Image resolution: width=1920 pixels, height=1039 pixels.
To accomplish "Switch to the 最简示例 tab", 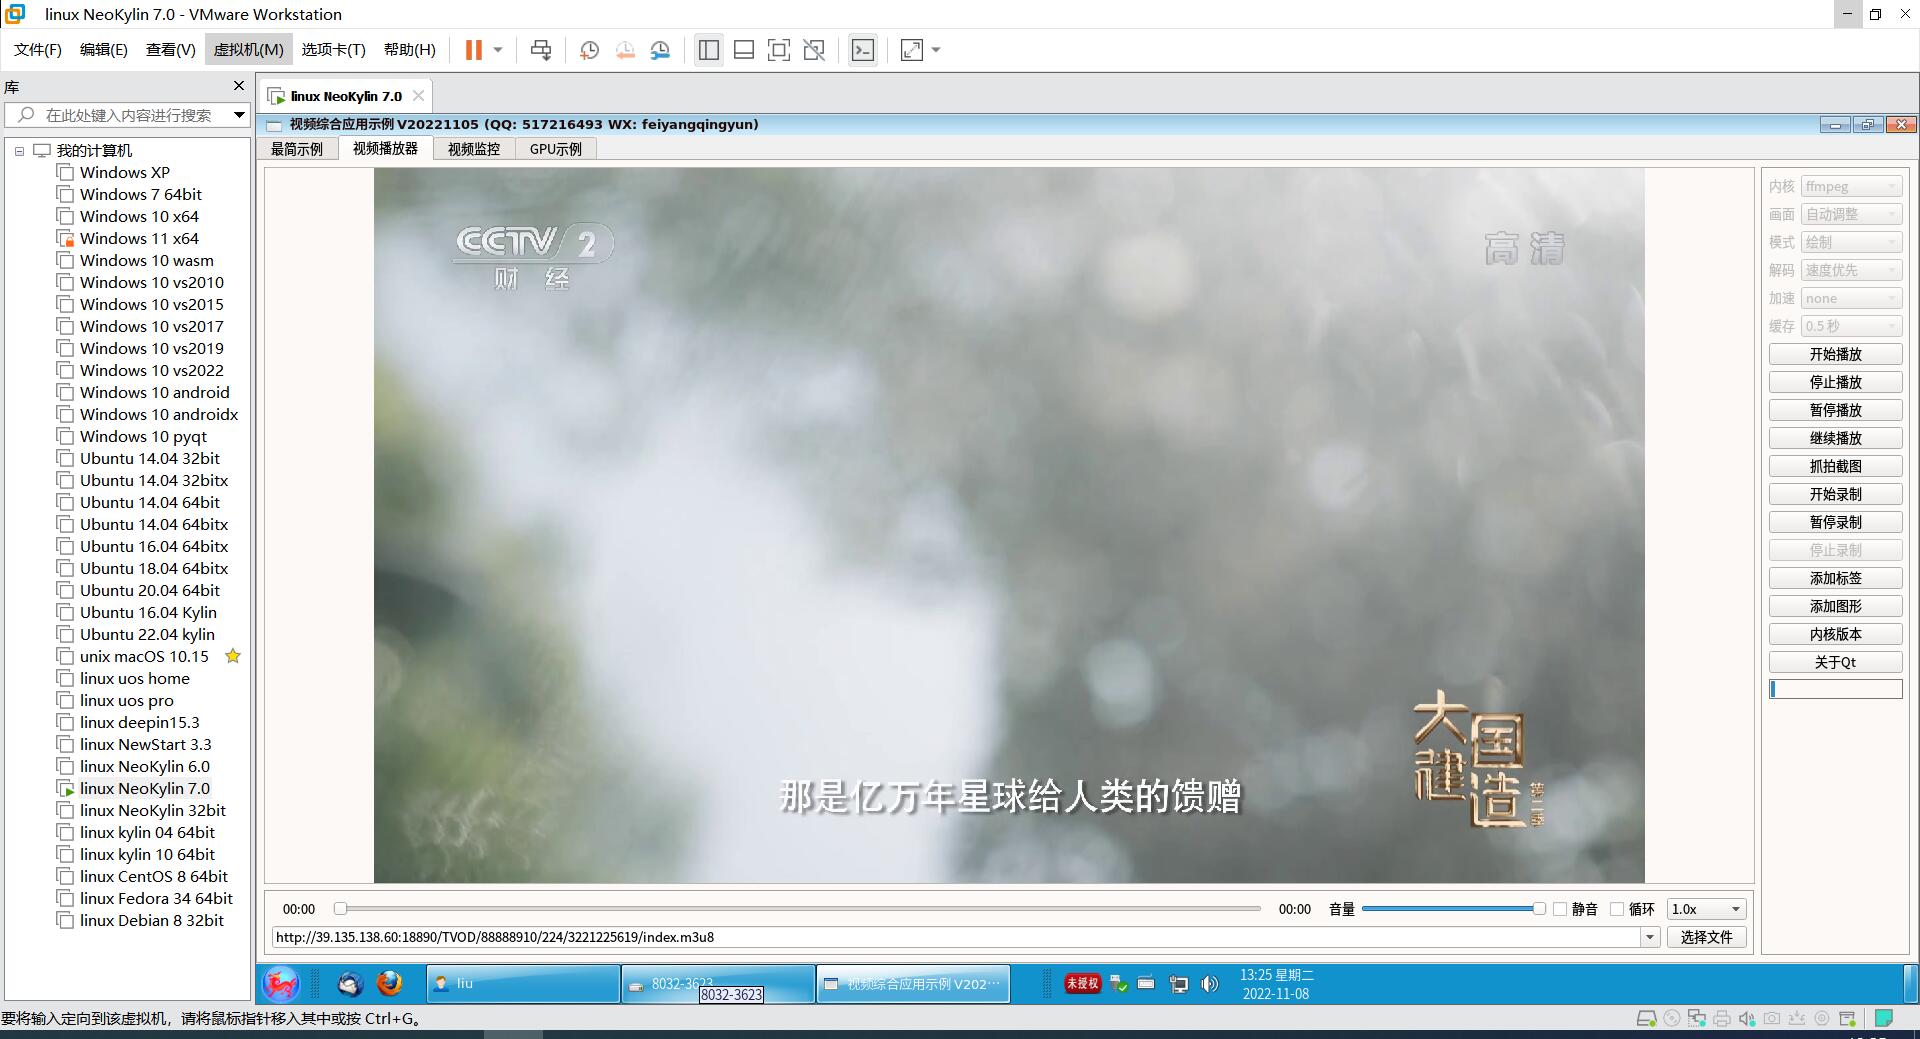I will (297, 149).
